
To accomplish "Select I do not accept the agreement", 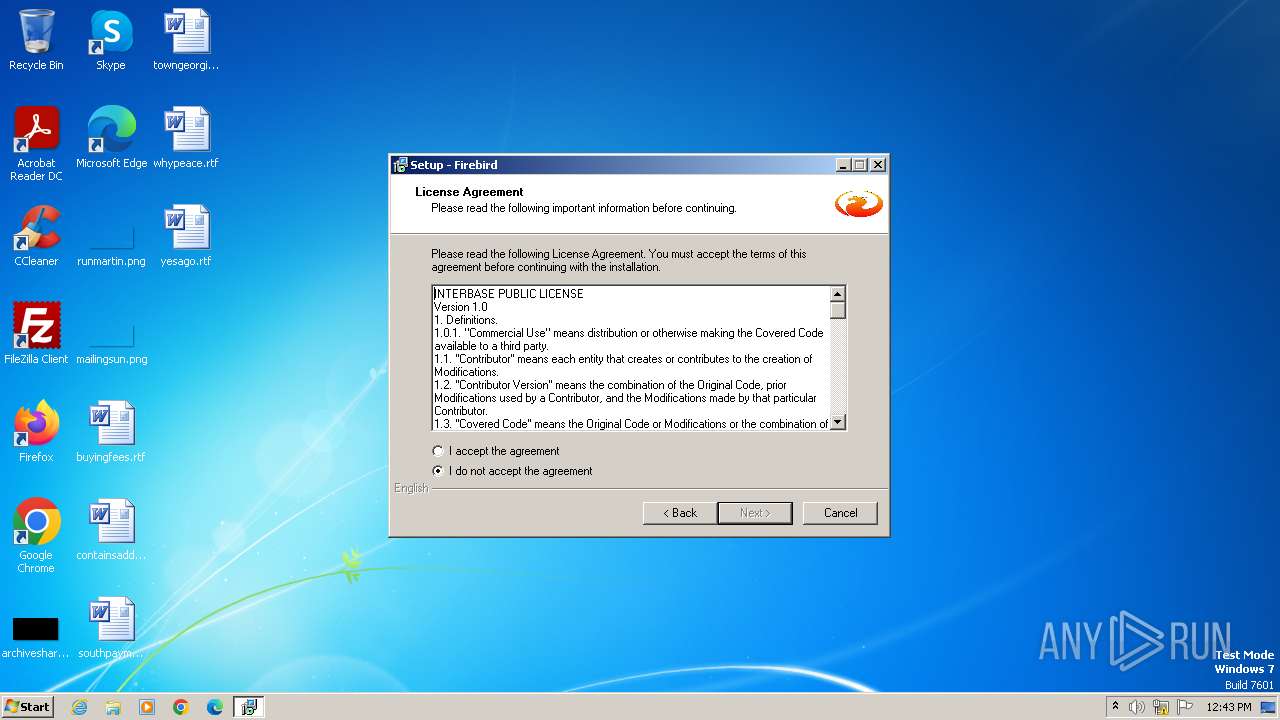I will tap(512, 471).
